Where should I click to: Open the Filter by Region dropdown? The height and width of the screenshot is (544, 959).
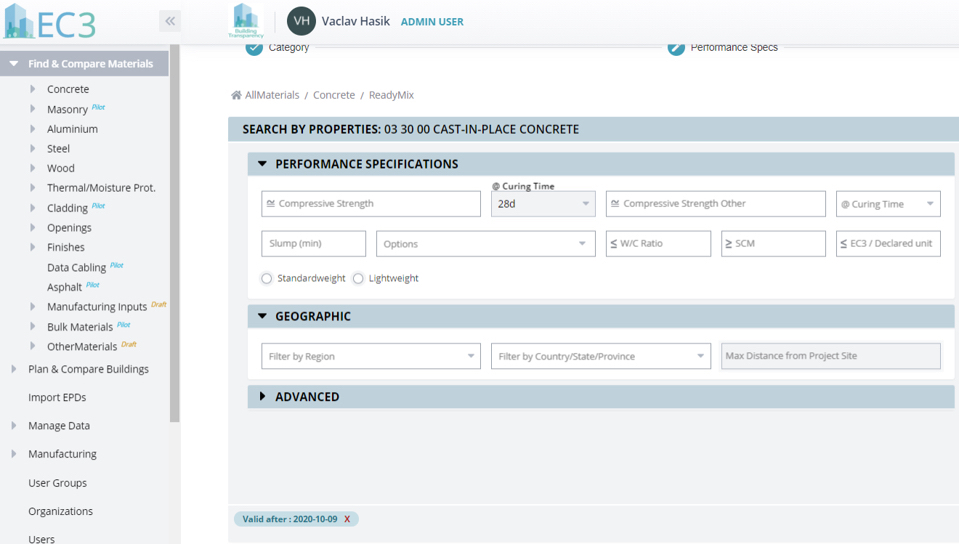point(370,356)
